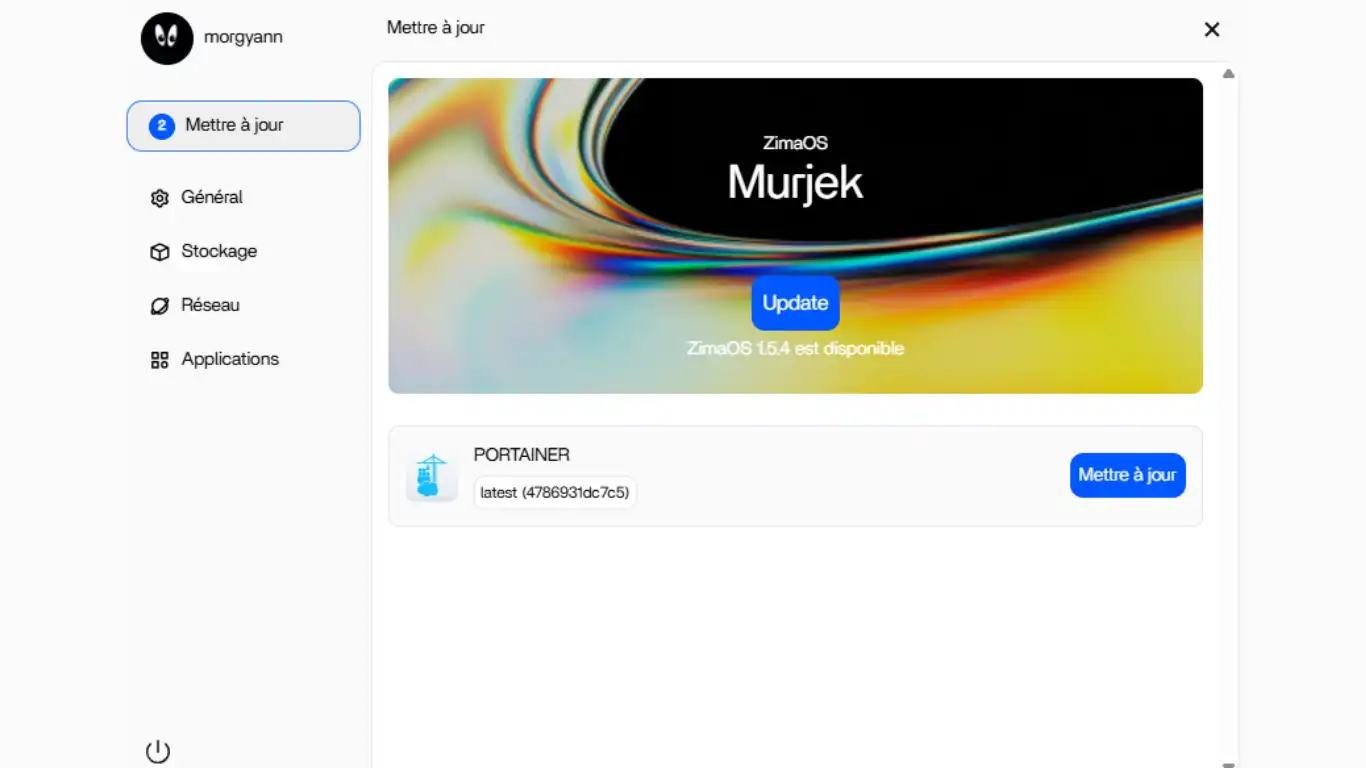Click the Portainer app icon

tap(432, 476)
